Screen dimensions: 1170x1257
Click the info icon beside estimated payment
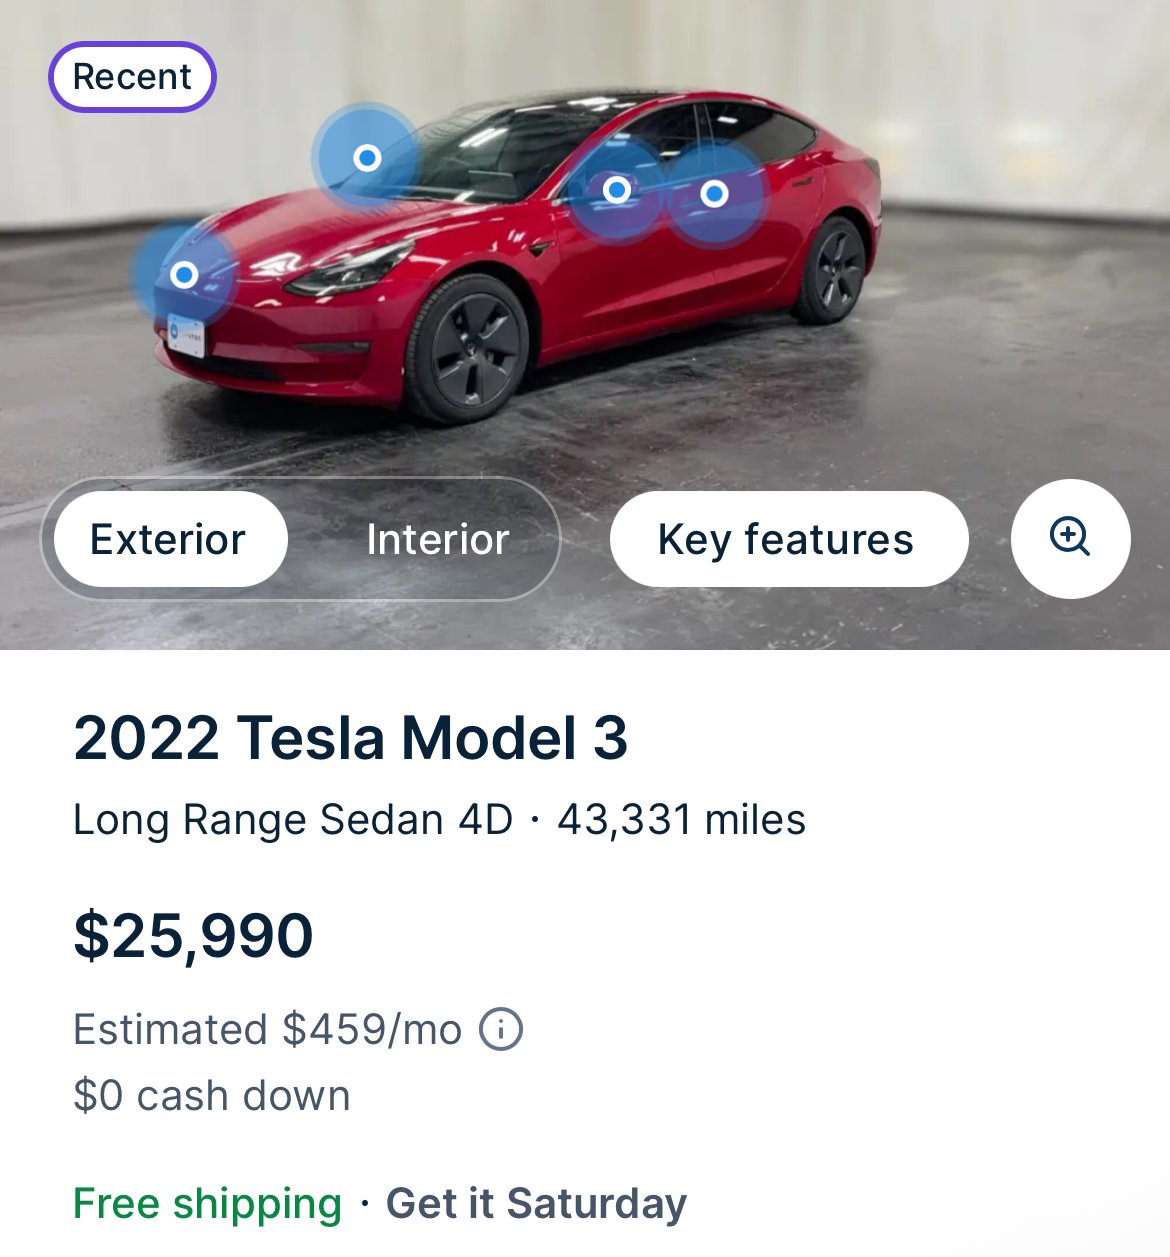coord(501,1029)
